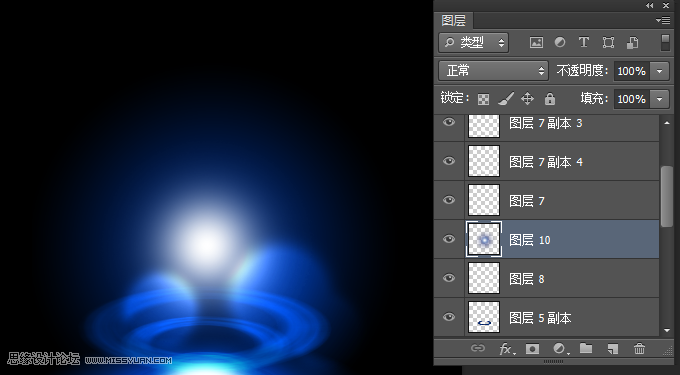680x375 pixels.
Task: Toggle visibility of 图层 10
Action: (449, 239)
